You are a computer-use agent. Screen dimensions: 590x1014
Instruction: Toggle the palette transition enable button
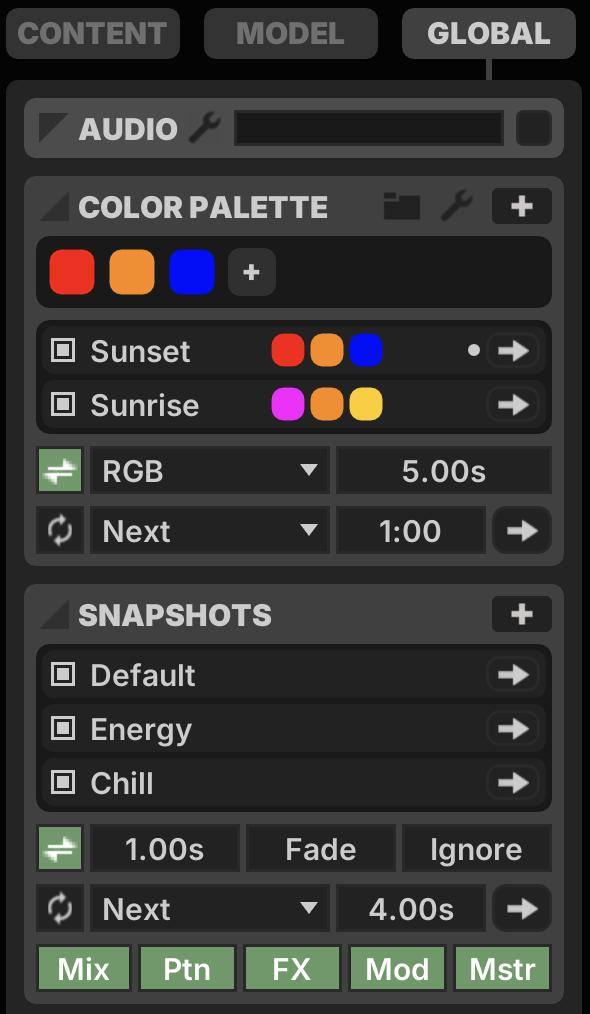tap(60, 470)
